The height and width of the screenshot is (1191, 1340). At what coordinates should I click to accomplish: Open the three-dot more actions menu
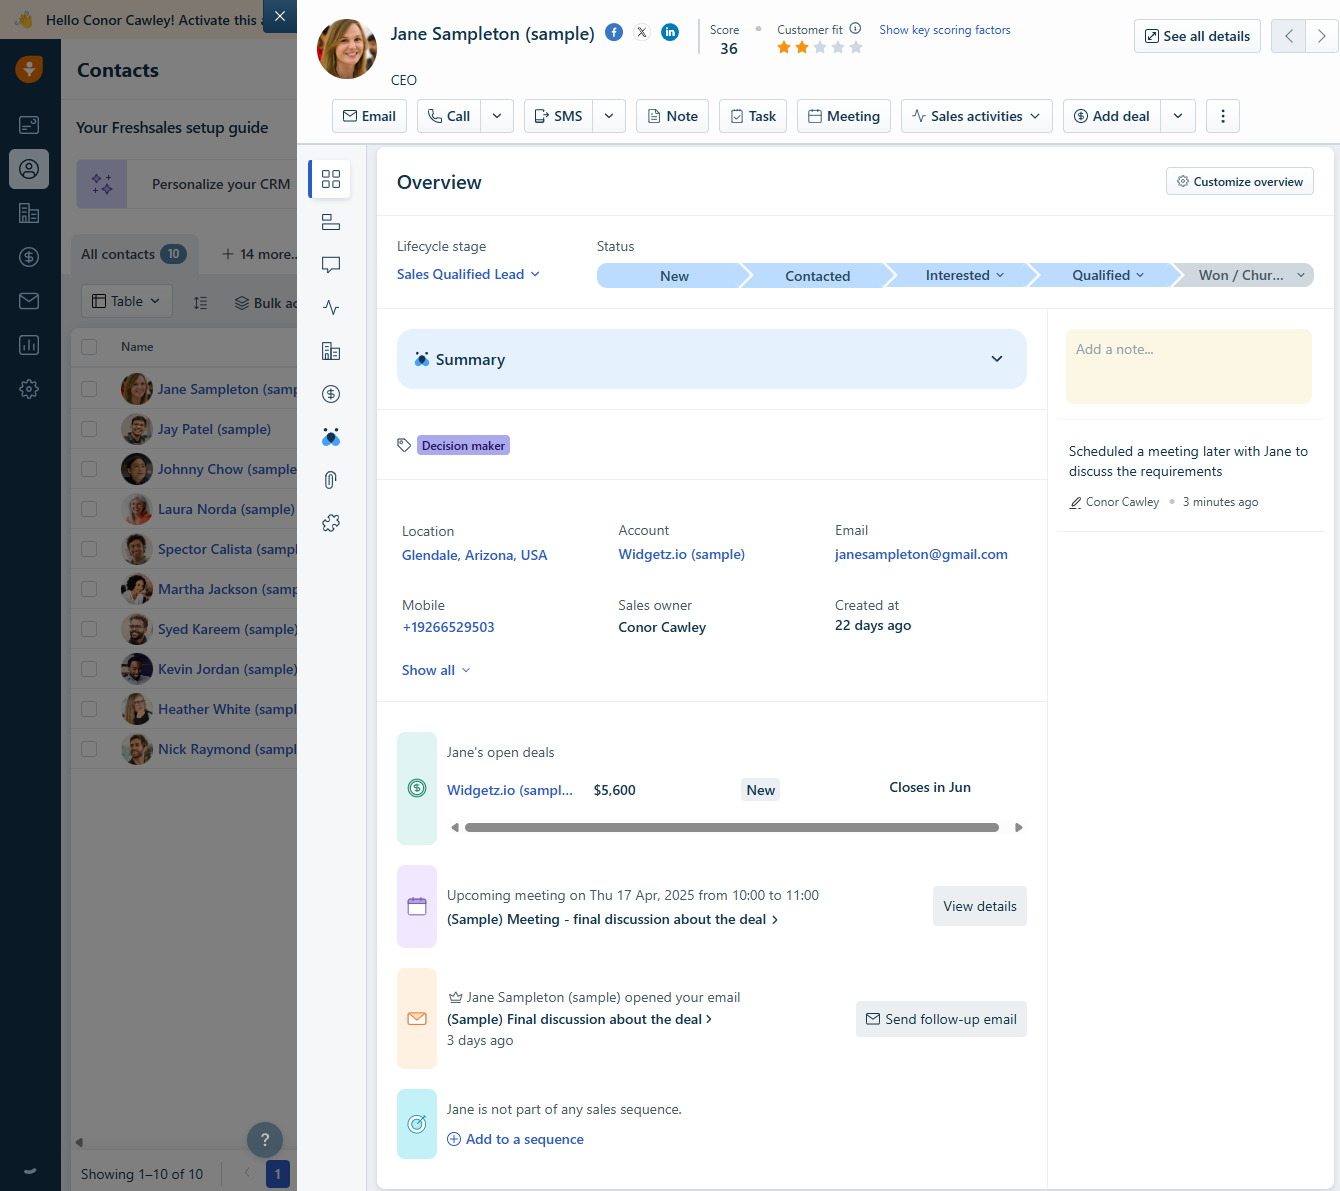click(1222, 116)
